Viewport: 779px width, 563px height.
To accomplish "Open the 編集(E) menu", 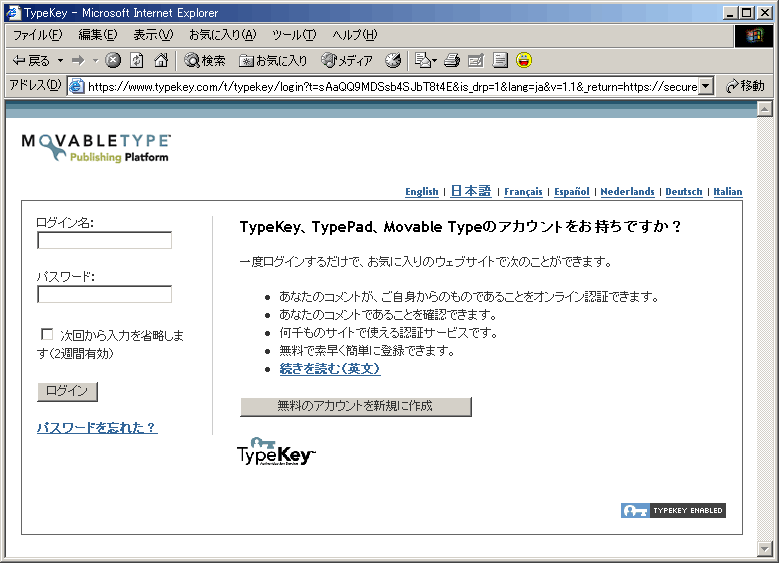I will coord(98,35).
